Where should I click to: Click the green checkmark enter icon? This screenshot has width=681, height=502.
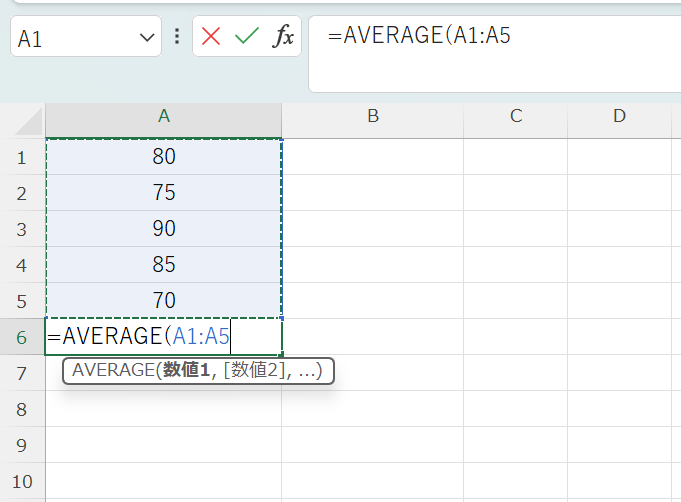pos(246,37)
